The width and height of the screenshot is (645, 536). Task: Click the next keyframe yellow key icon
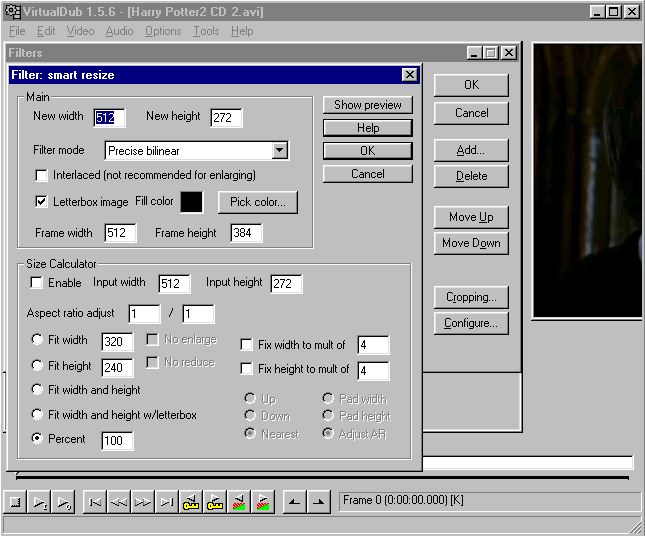pos(215,501)
